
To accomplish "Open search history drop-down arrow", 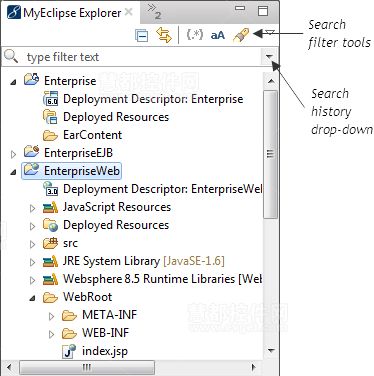I will 269,57.
